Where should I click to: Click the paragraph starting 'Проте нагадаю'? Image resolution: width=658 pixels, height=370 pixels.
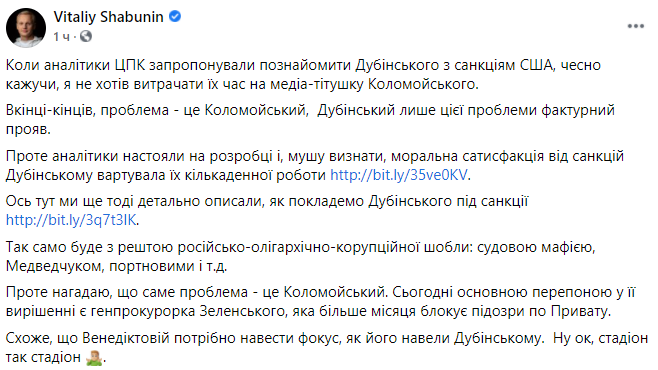click(x=321, y=302)
